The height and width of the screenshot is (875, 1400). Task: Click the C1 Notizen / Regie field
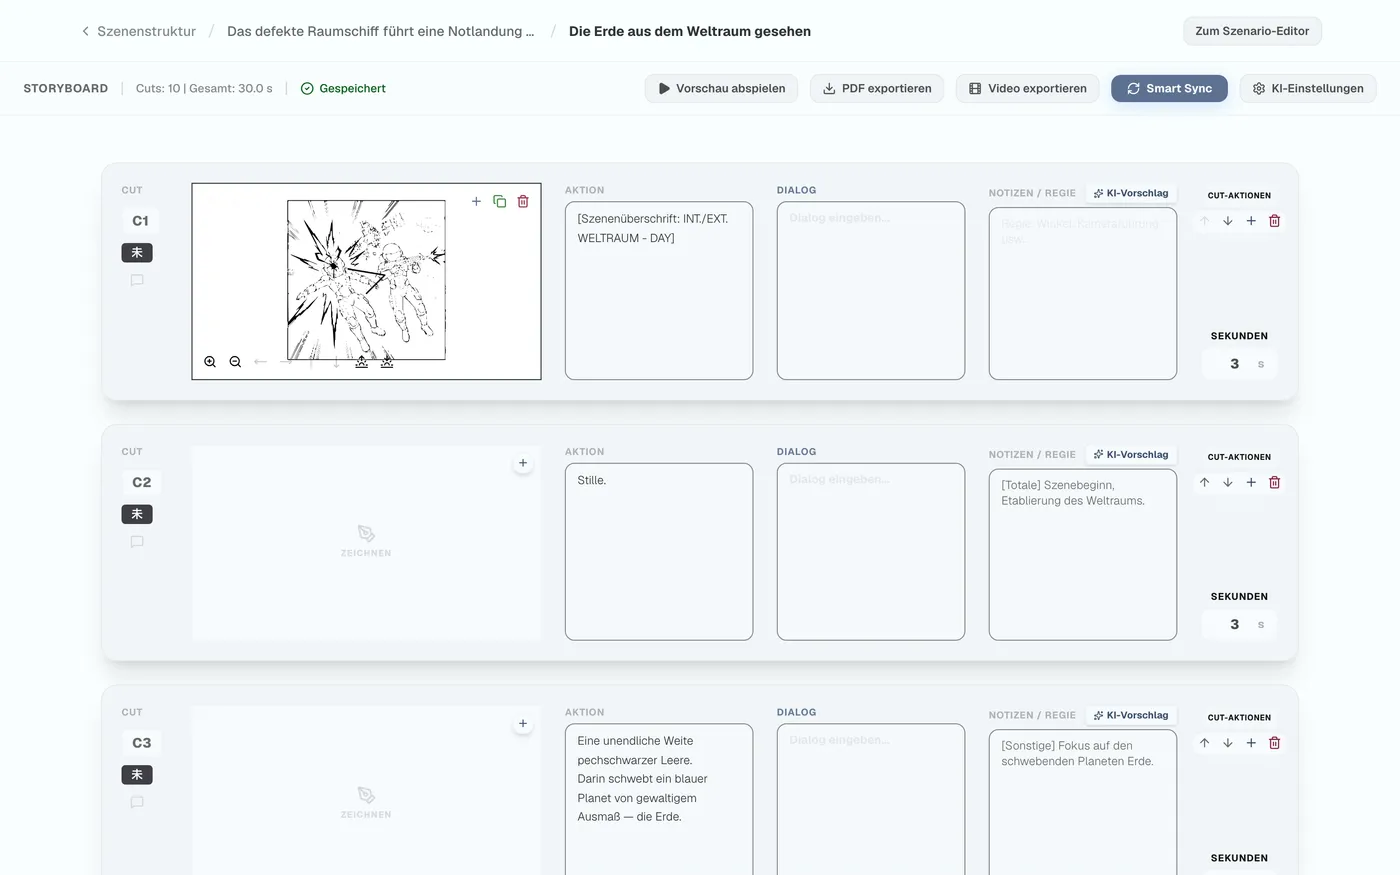1083,294
